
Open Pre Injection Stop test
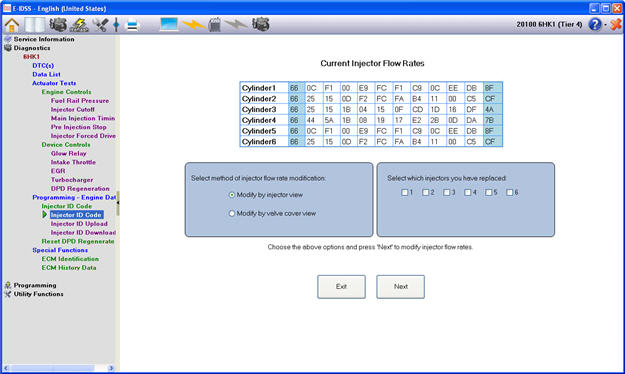[79, 127]
